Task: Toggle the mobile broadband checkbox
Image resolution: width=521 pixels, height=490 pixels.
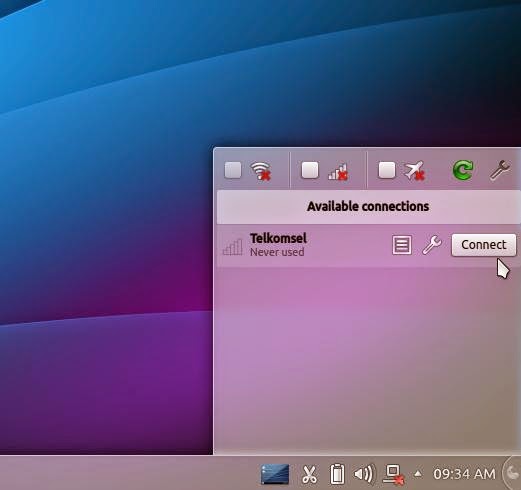Action: tap(310, 170)
